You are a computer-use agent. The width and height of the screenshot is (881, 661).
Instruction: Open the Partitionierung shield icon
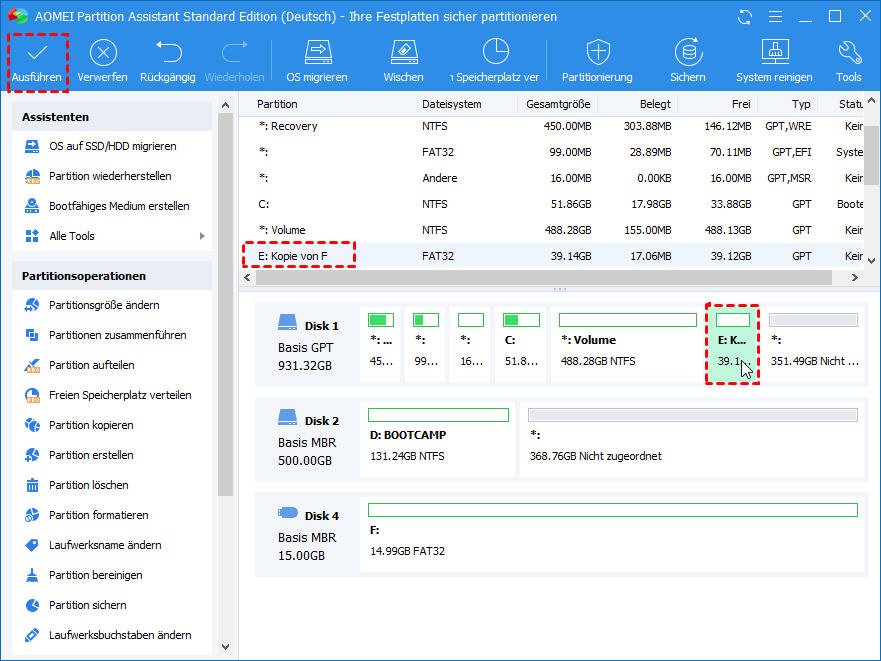[x=597, y=53]
